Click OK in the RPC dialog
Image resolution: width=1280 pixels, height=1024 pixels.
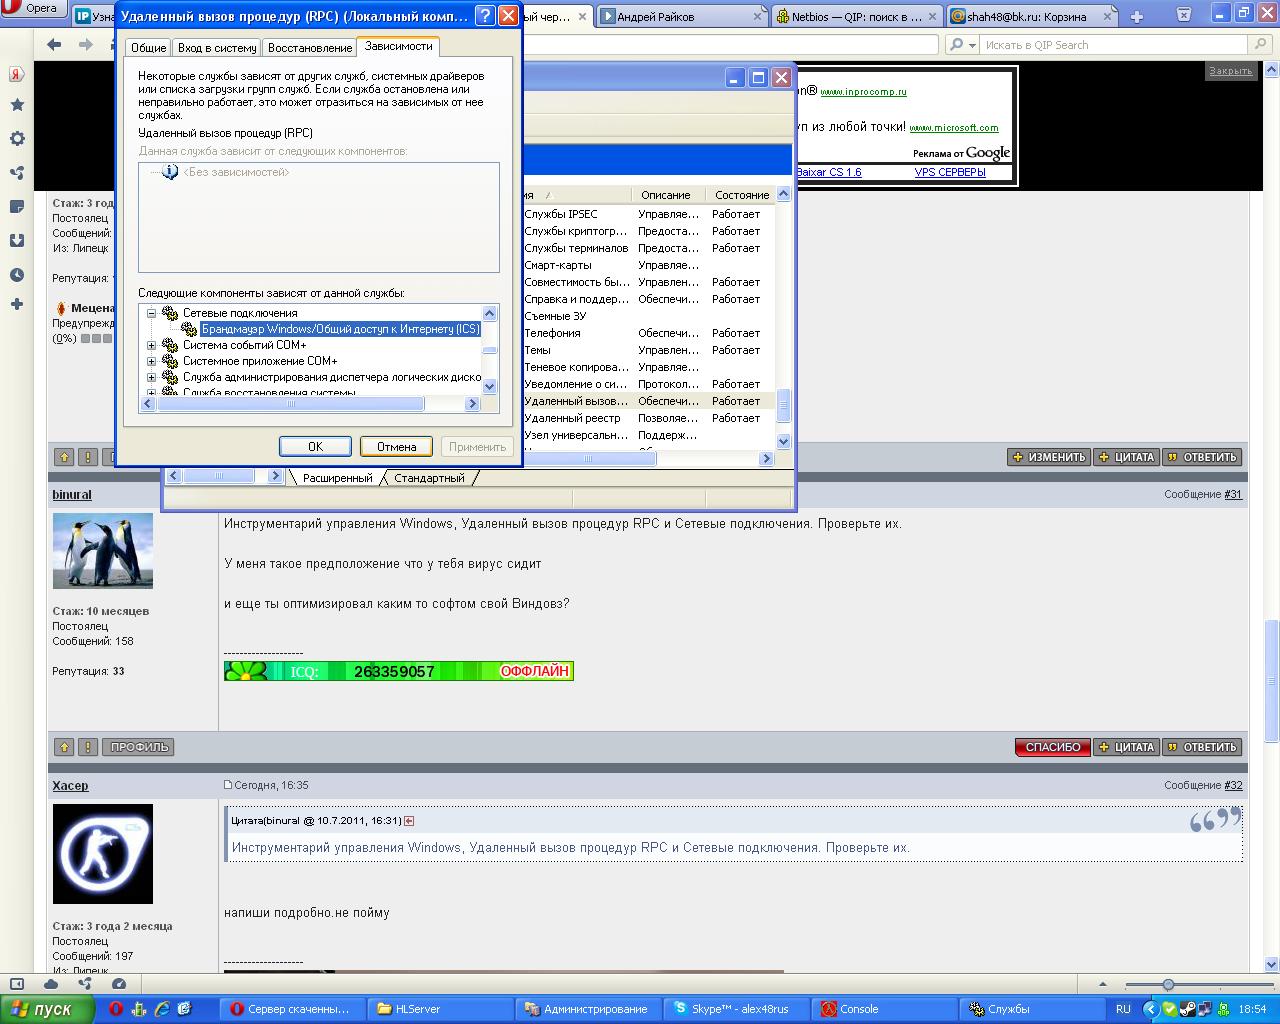click(315, 447)
